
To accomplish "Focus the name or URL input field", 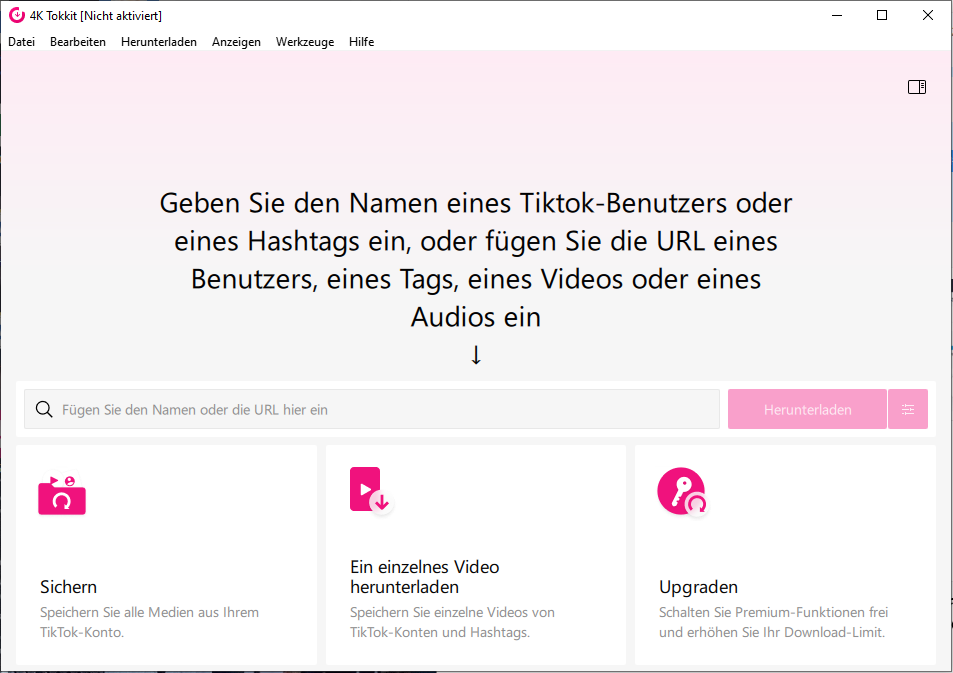I will pos(372,409).
